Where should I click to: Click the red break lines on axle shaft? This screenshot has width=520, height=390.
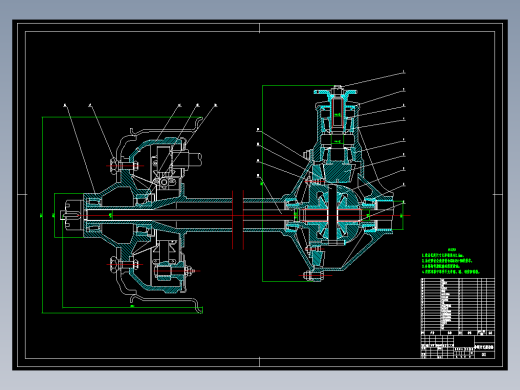[x=238, y=220]
